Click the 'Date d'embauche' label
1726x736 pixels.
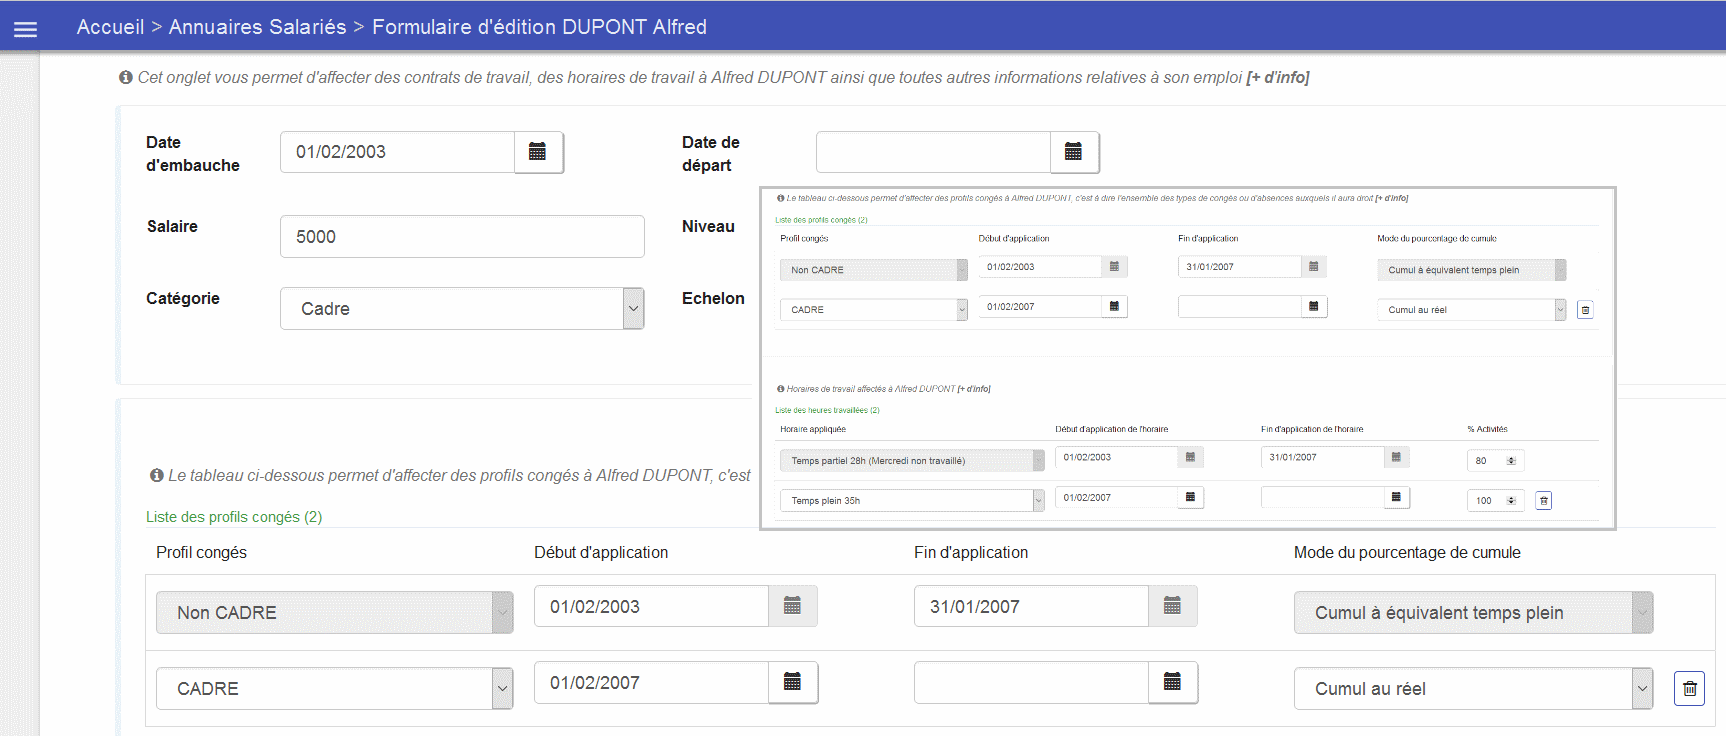[192, 154]
